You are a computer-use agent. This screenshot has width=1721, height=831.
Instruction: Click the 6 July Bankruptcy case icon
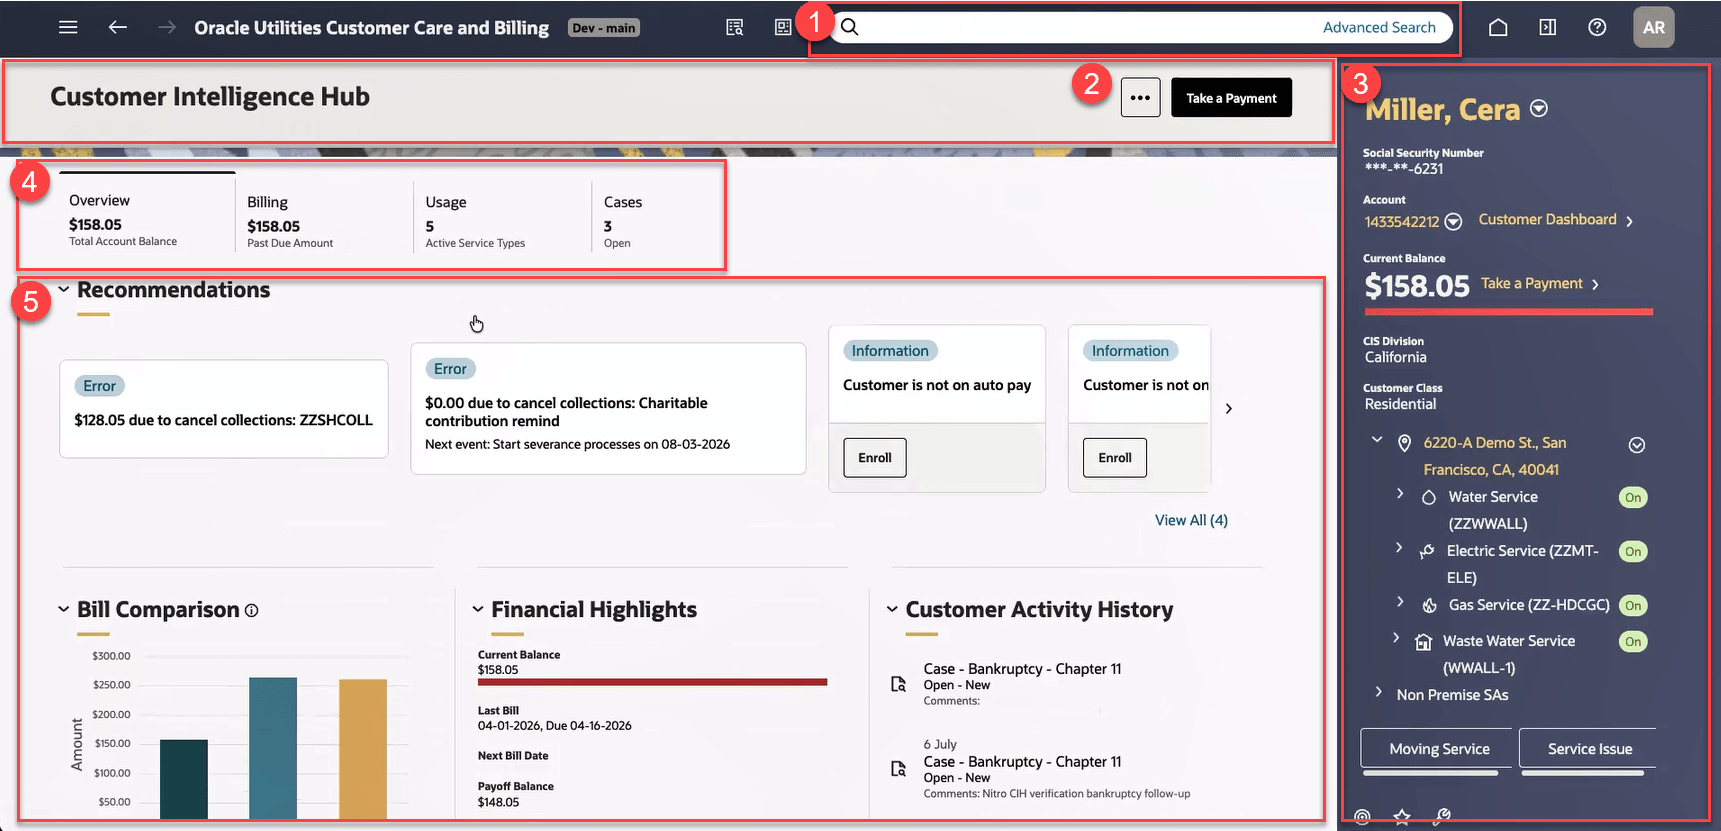coord(898,769)
